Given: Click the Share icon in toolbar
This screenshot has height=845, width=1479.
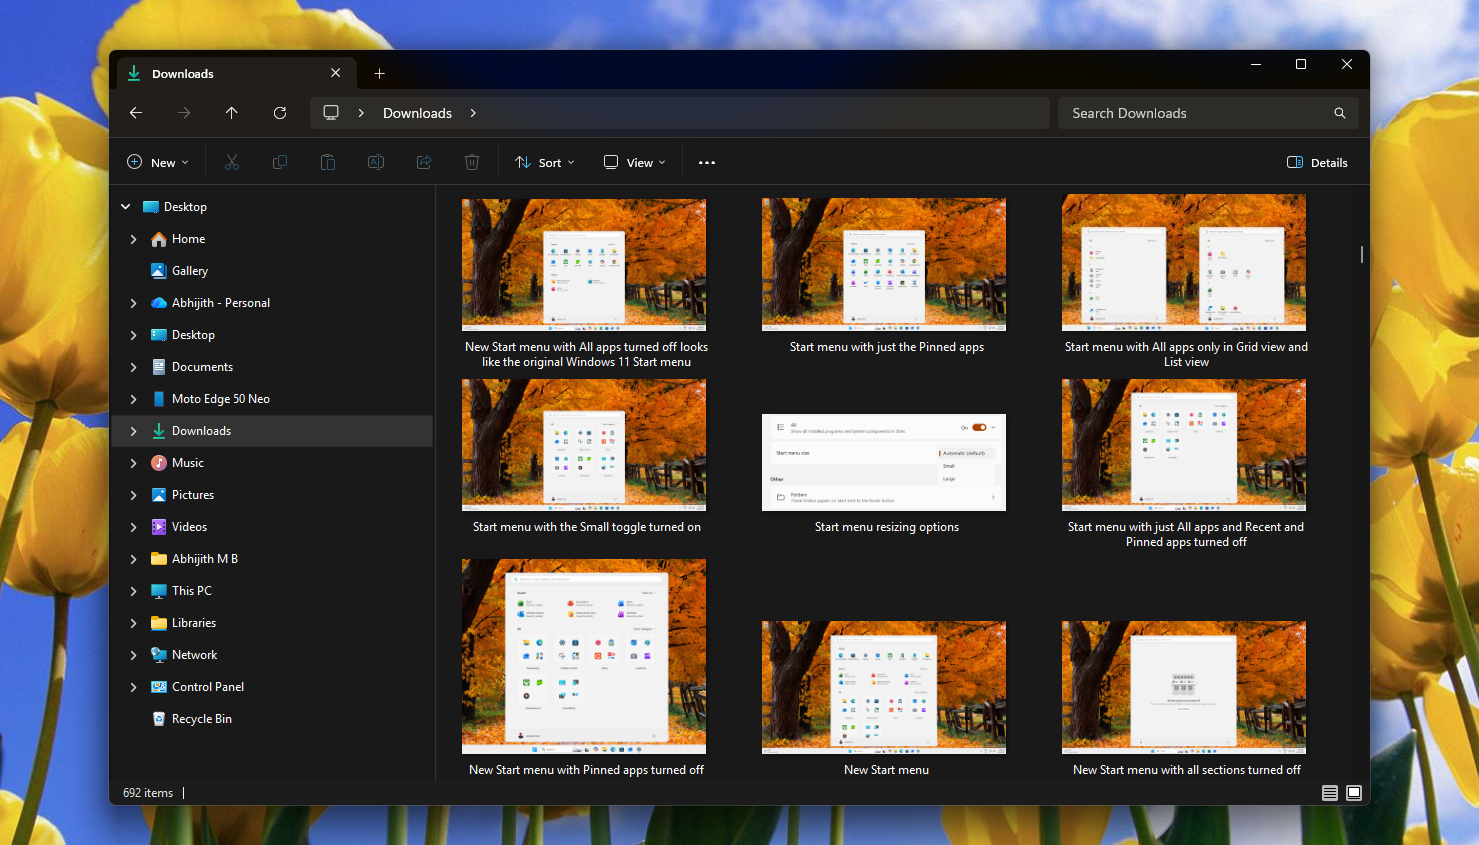Looking at the screenshot, I should [424, 162].
